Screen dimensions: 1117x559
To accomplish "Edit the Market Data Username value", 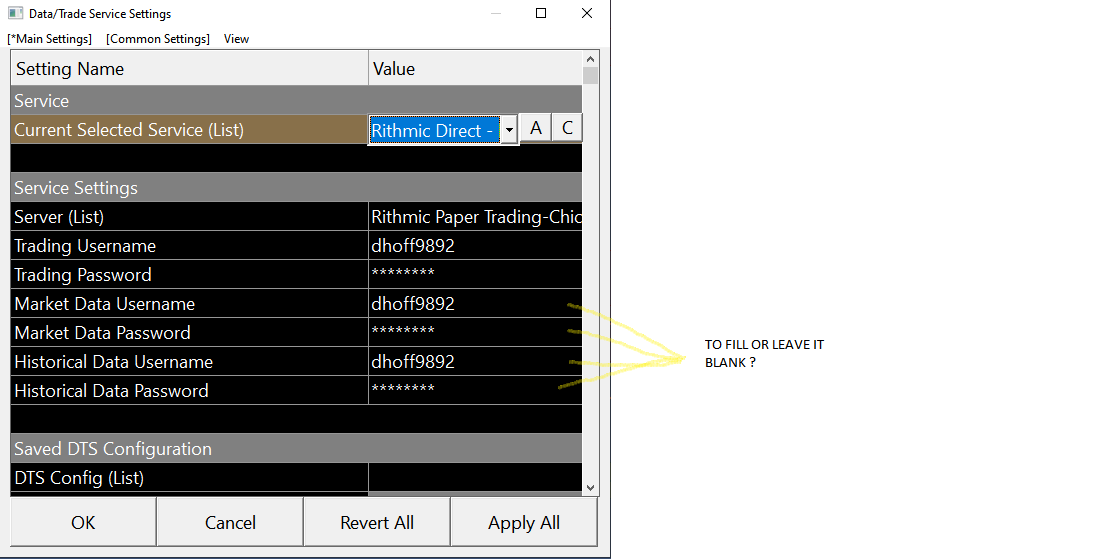I will pos(475,304).
